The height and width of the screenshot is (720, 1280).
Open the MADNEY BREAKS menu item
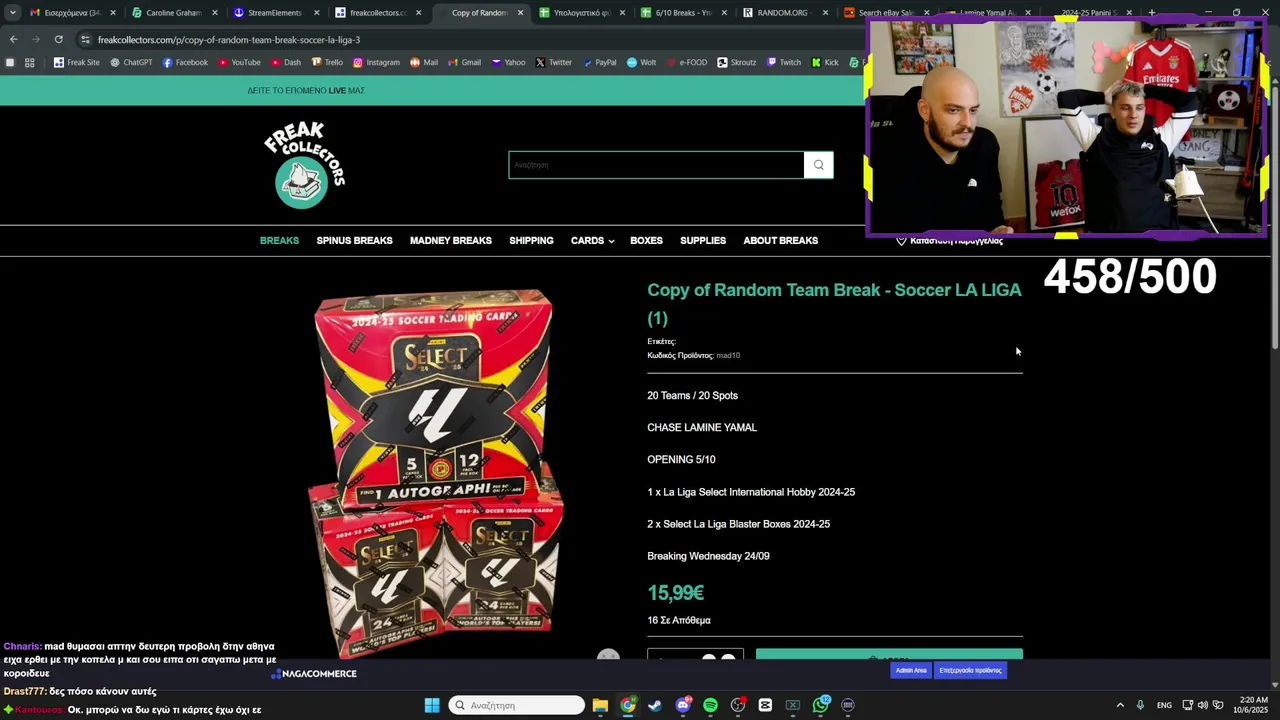click(450, 241)
